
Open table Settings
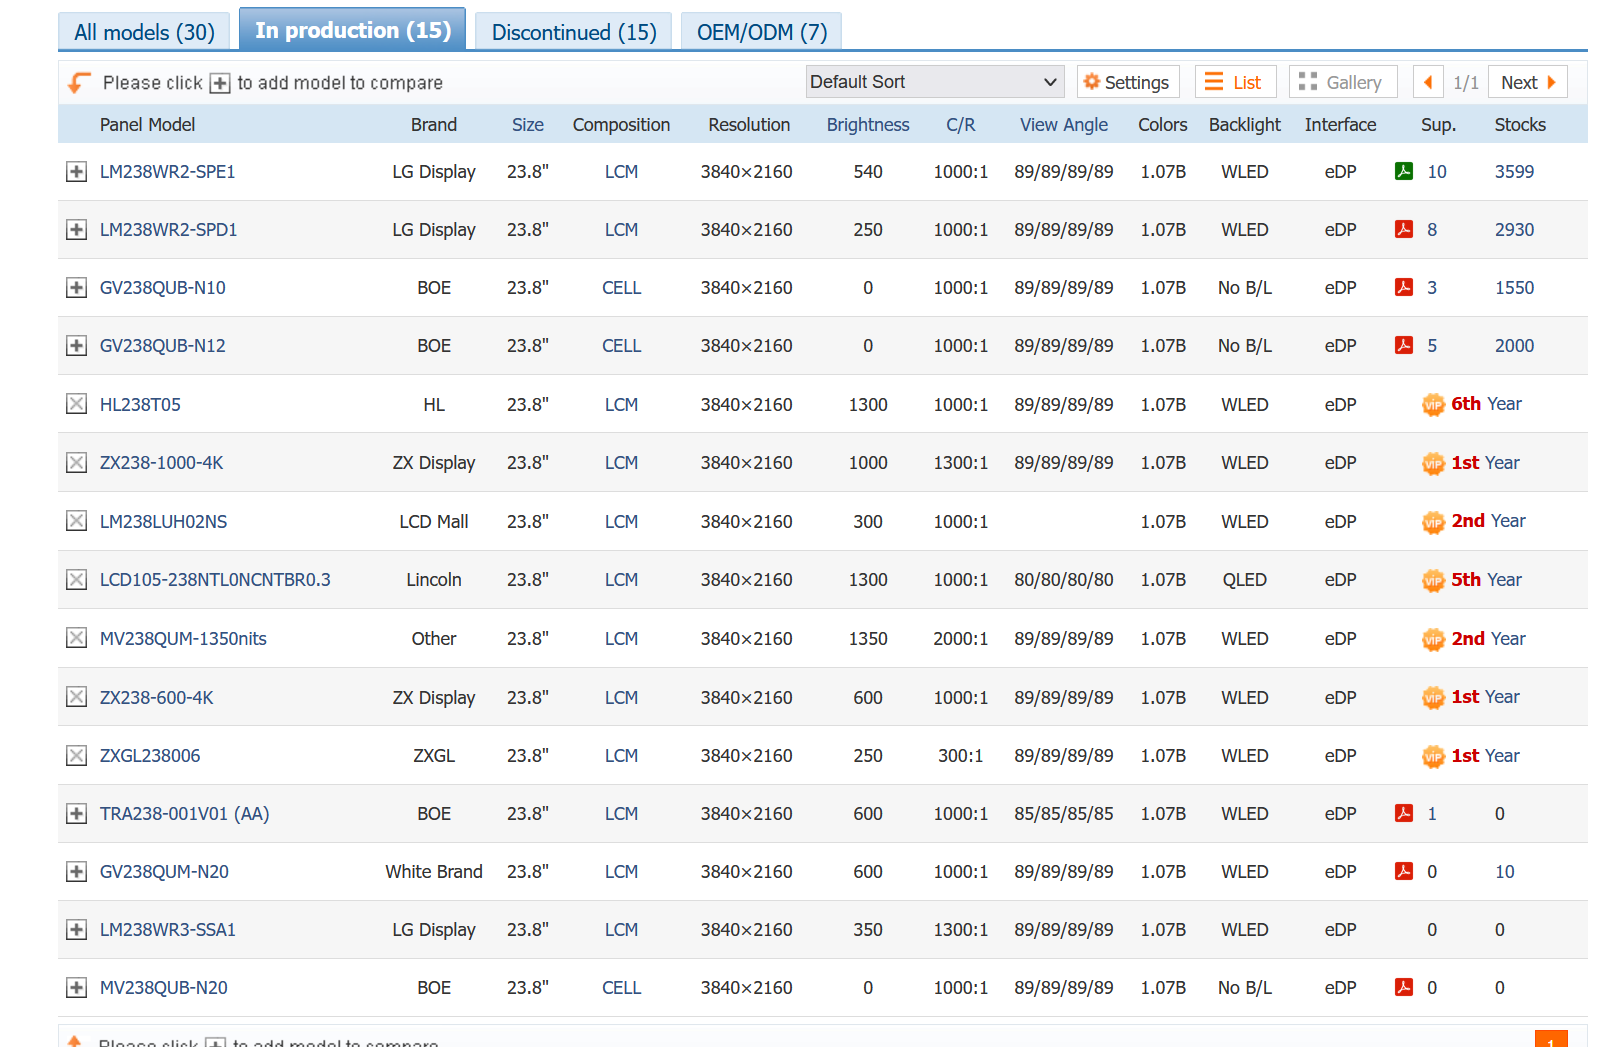[x=1128, y=82]
